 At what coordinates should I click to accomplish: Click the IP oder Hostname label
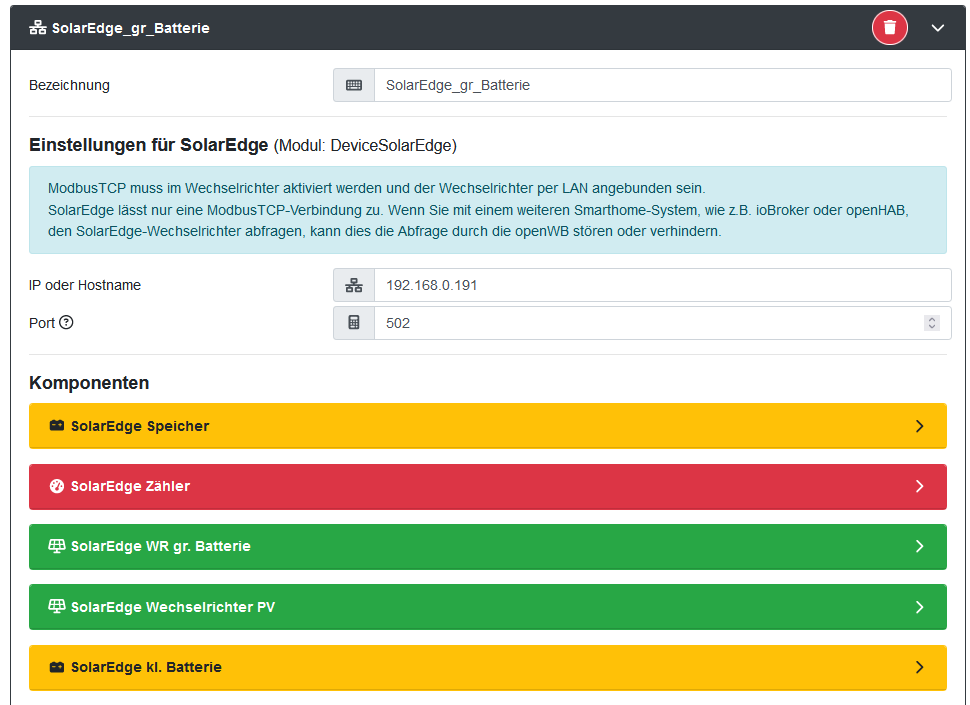pyautogui.click(x=85, y=285)
